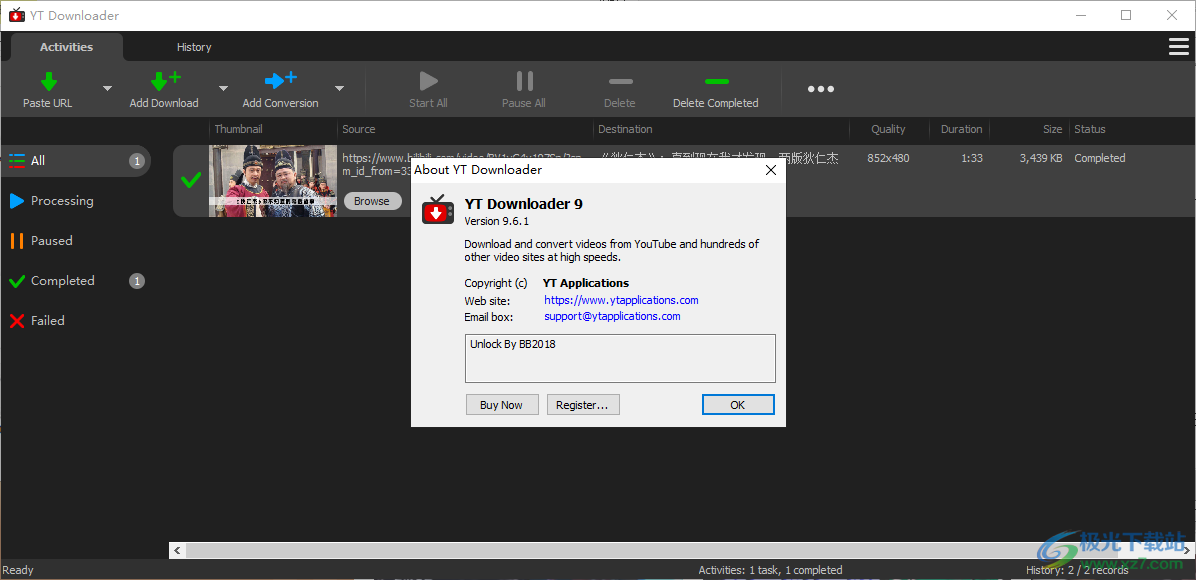Open more actions with the ellipsis icon

point(820,89)
